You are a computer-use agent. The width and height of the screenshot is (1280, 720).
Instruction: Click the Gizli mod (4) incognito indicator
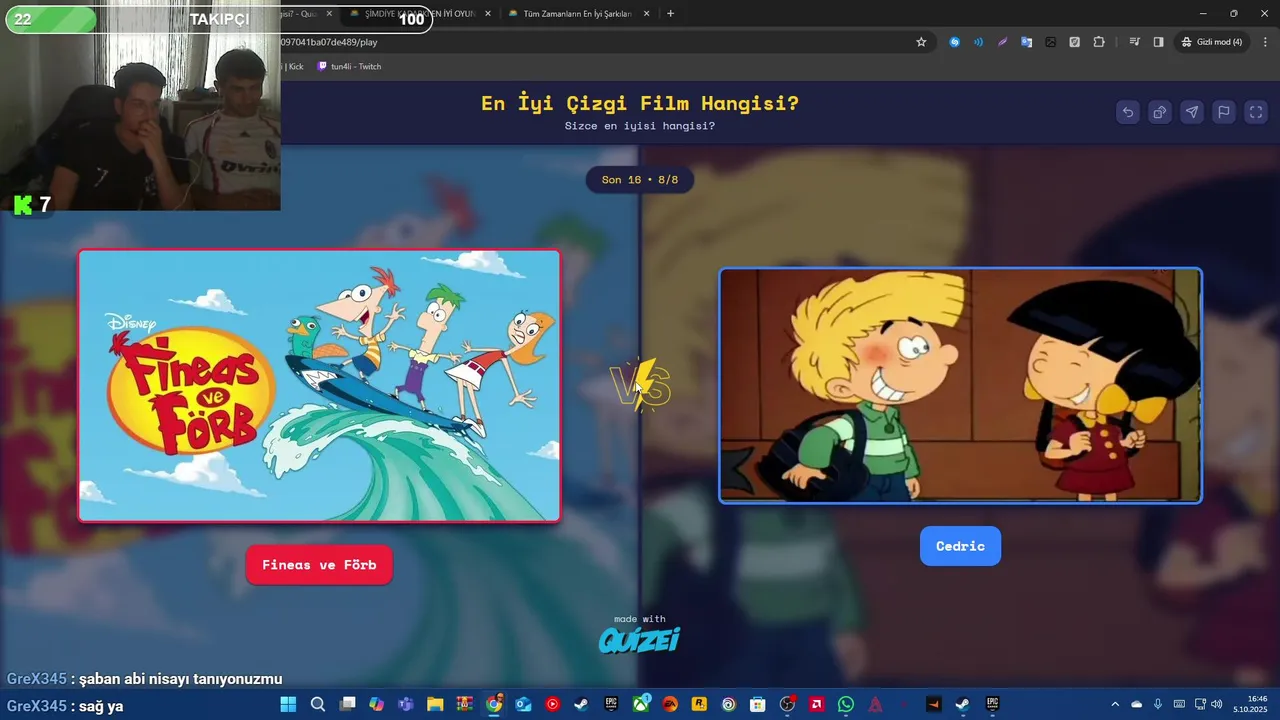[1211, 42]
